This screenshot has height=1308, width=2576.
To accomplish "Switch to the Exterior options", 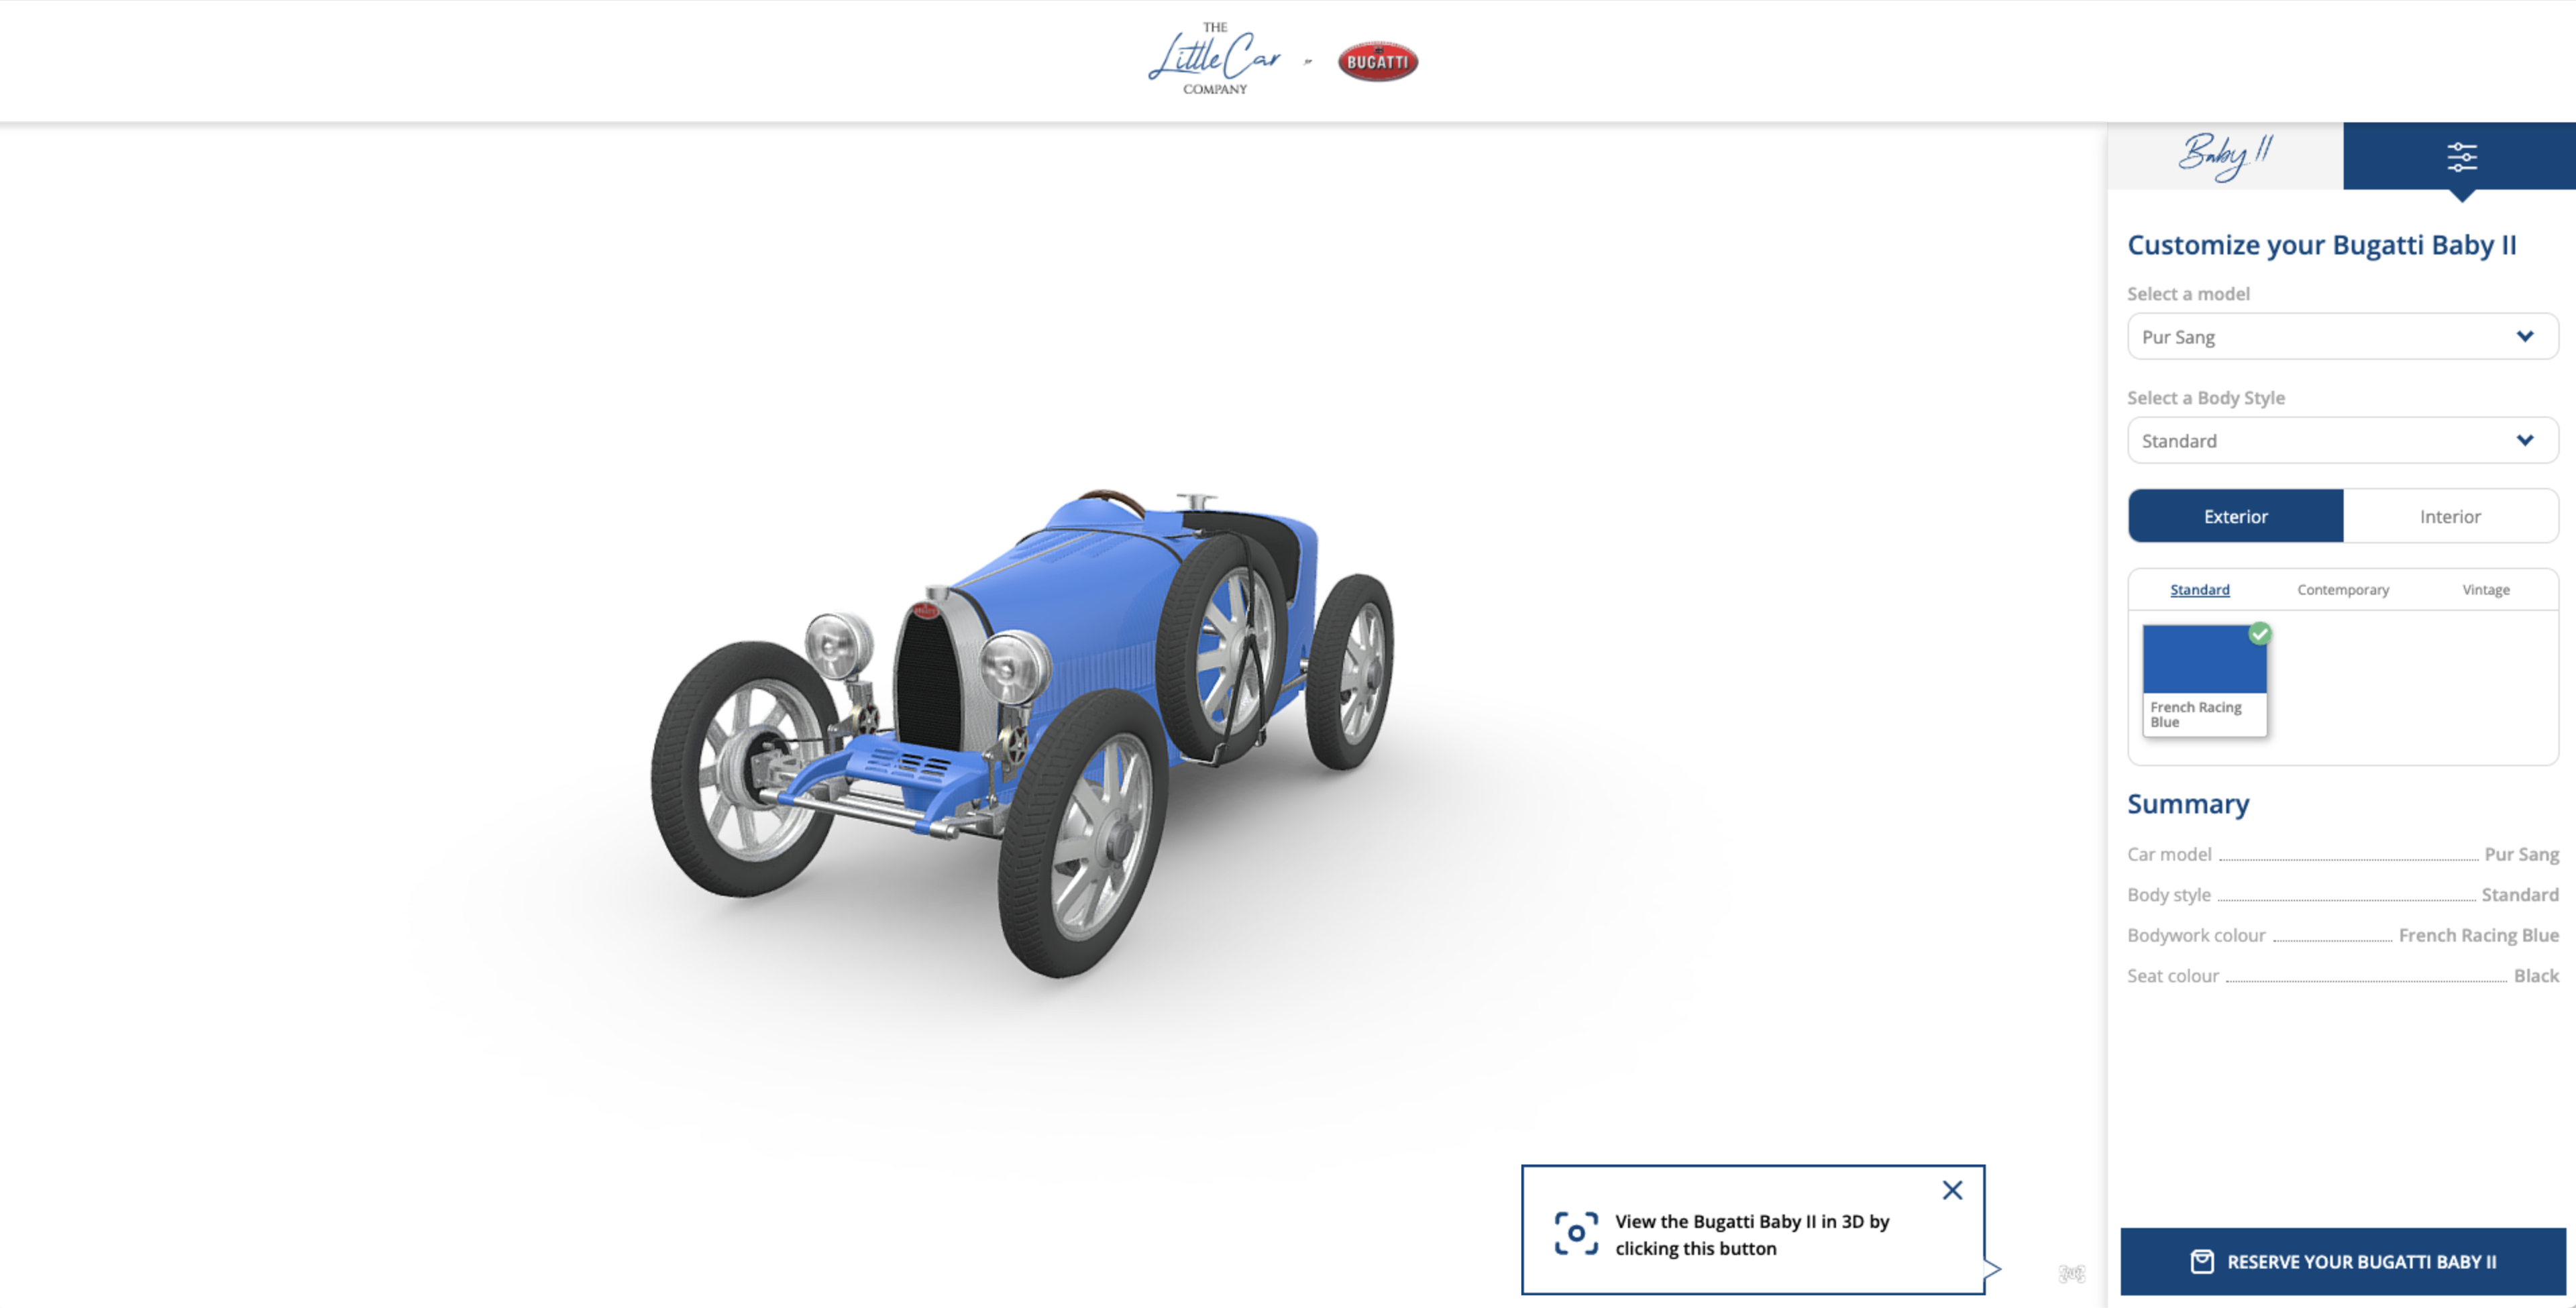I will (x=2235, y=516).
